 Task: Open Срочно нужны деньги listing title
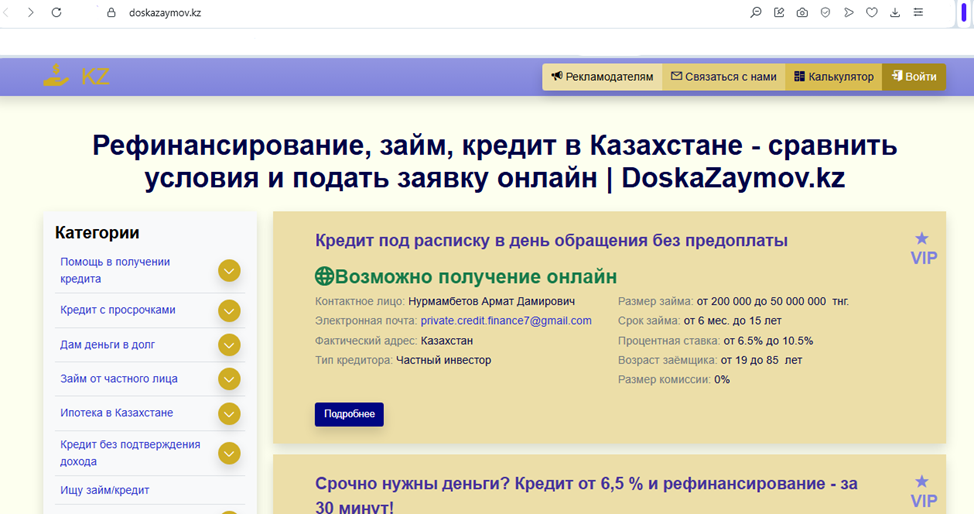(x=586, y=495)
